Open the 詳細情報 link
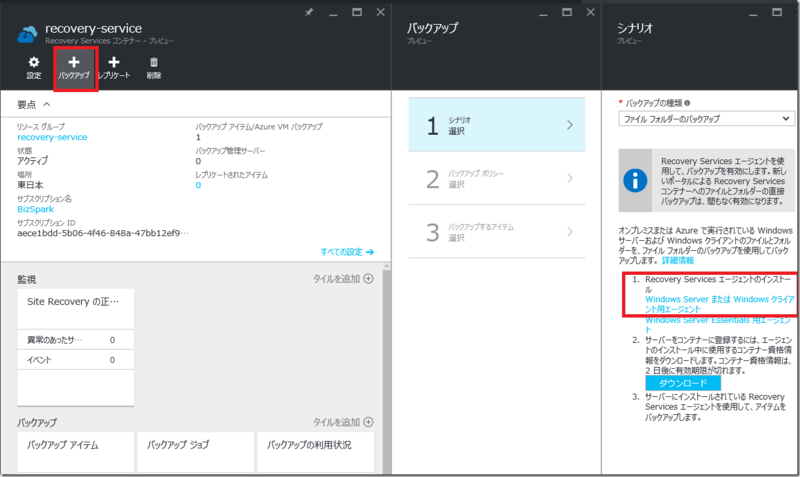Screen dimensions: 800x477 pos(678,260)
